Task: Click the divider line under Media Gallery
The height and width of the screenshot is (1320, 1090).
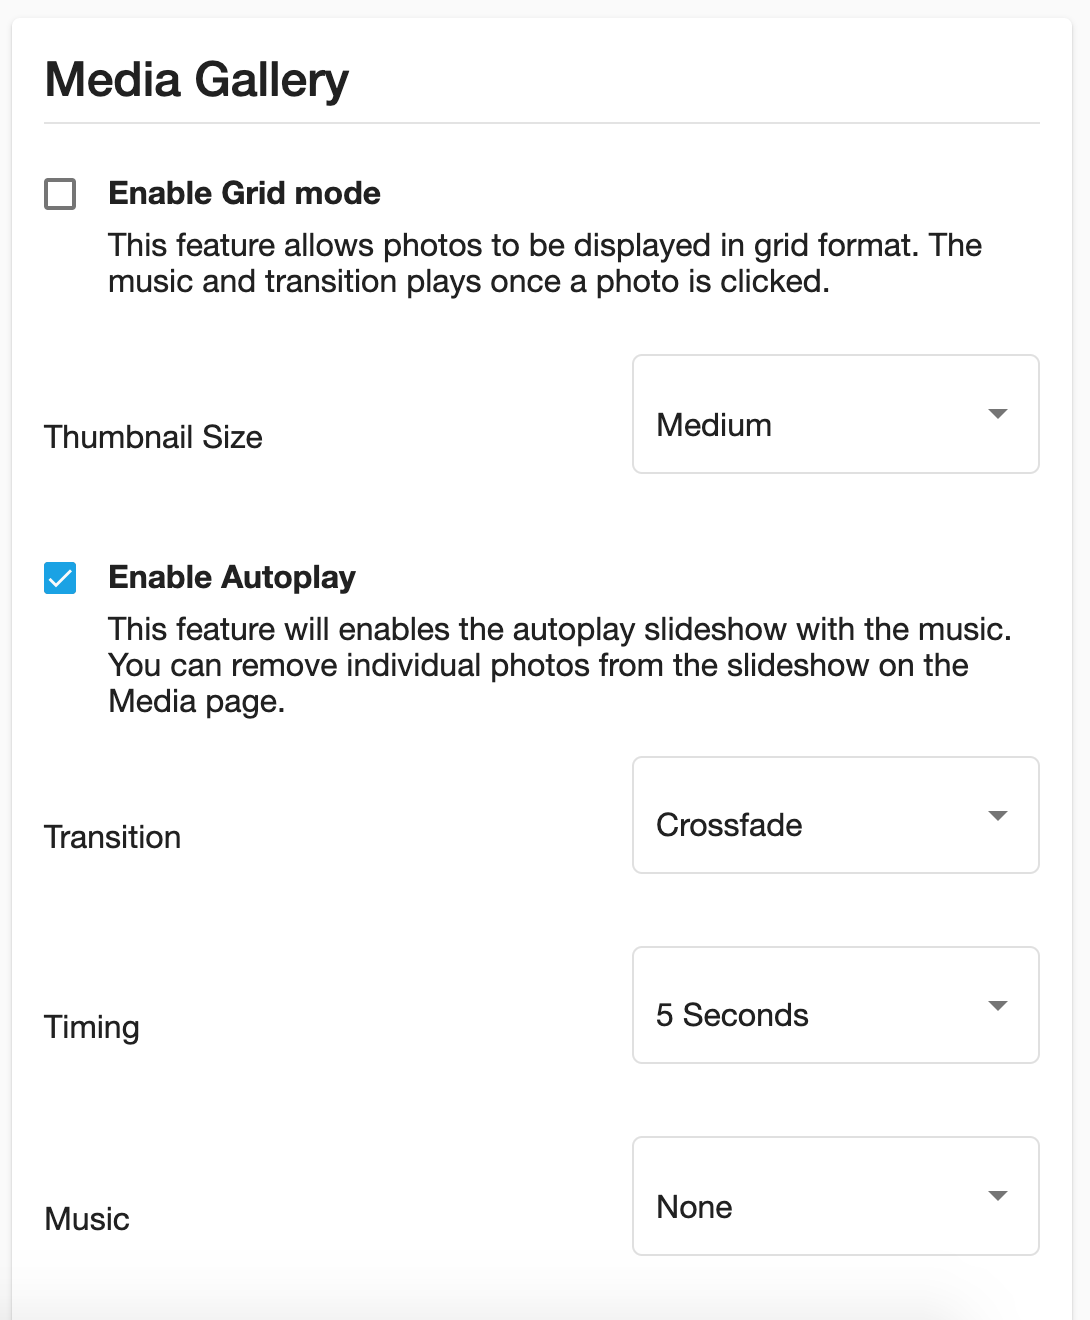Action: pyautogui.click(x=542, y=123)
